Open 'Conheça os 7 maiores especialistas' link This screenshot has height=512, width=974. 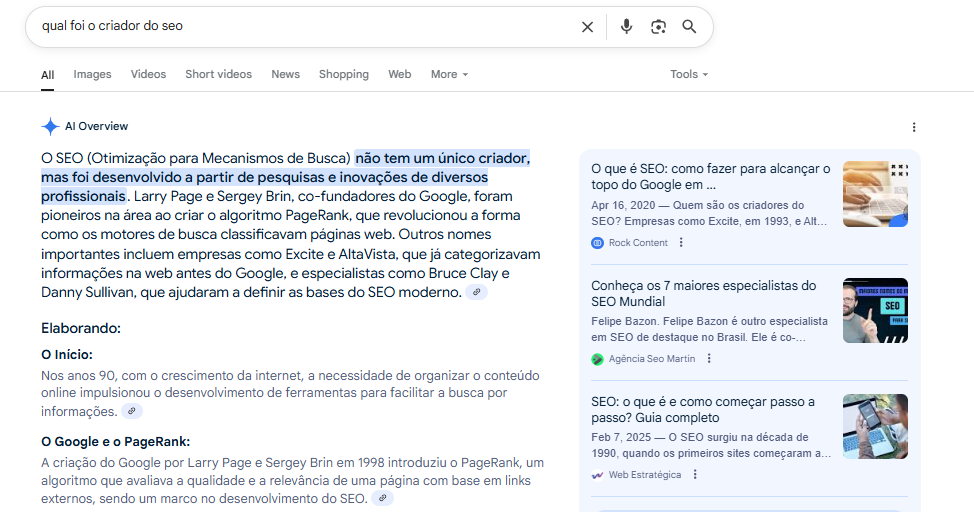(x=703, y=293)
